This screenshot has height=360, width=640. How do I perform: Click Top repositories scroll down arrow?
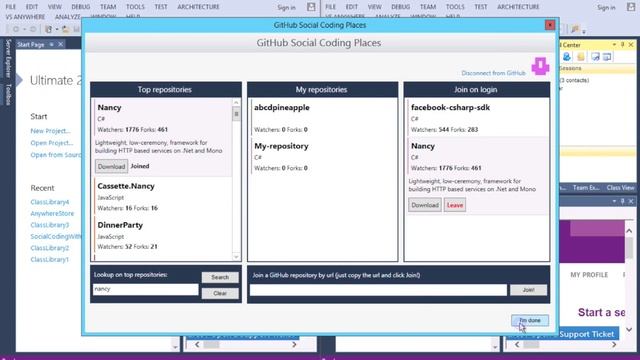236,257
